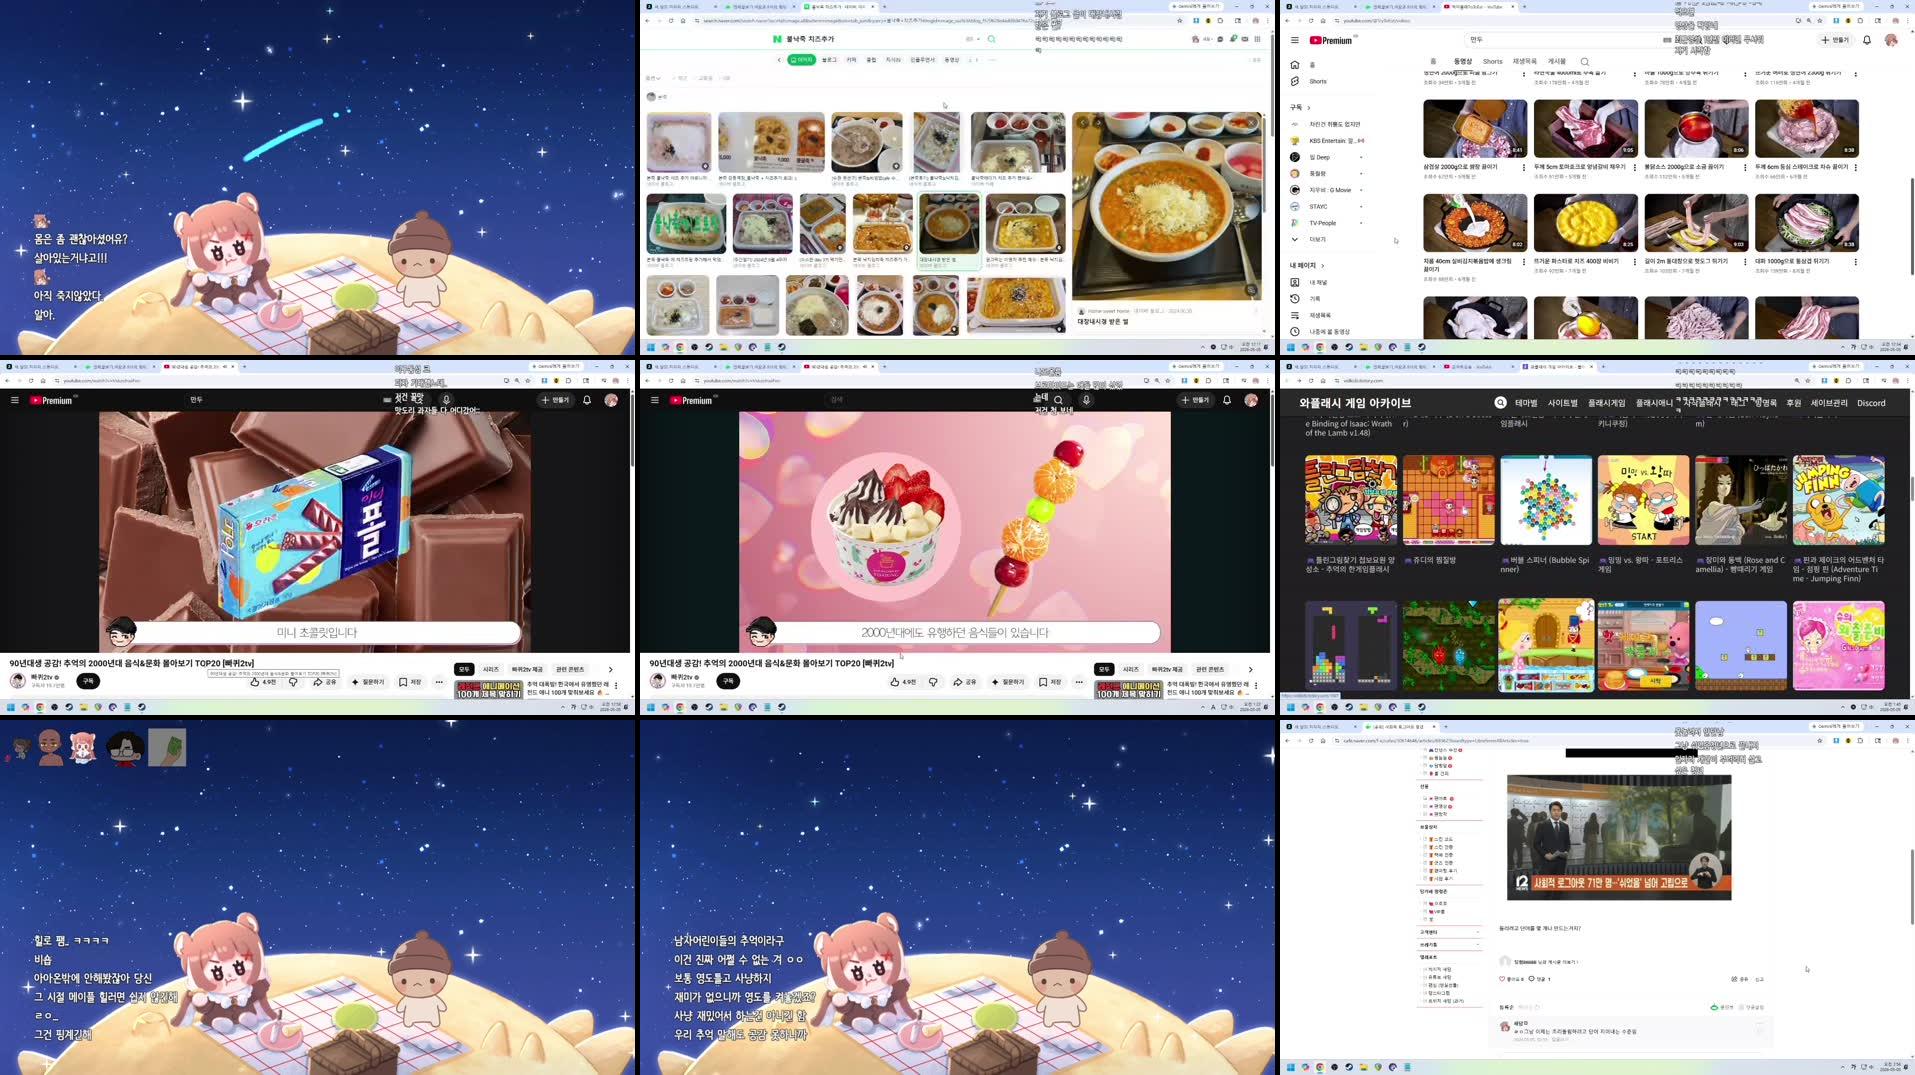This screenshot has width=1915, height=1075.
Task: Click 저장 save in the mini chocolate video window
Action: (x=410, y=682)
